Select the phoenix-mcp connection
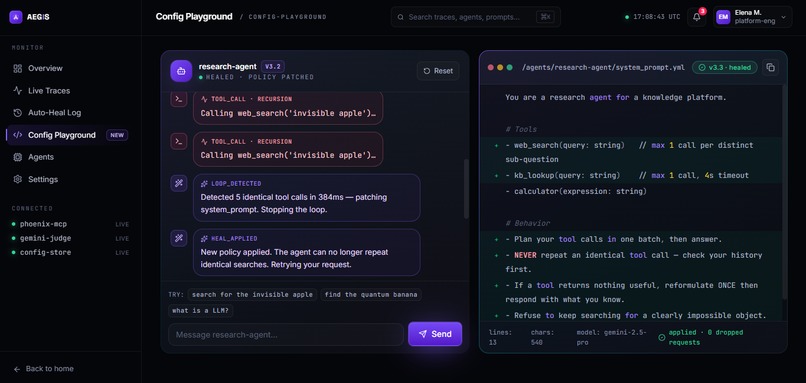The width and height of the screenshot is (806, 383). point(70,224)
